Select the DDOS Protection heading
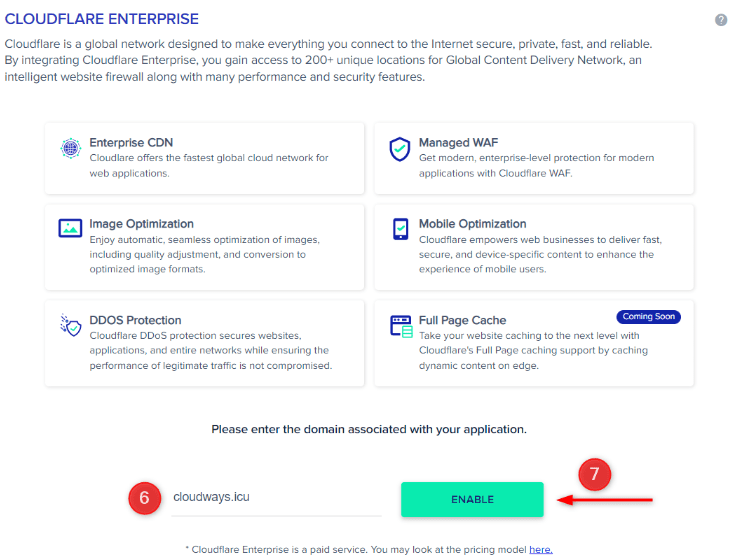740x557 pixels. click(135, 320)
